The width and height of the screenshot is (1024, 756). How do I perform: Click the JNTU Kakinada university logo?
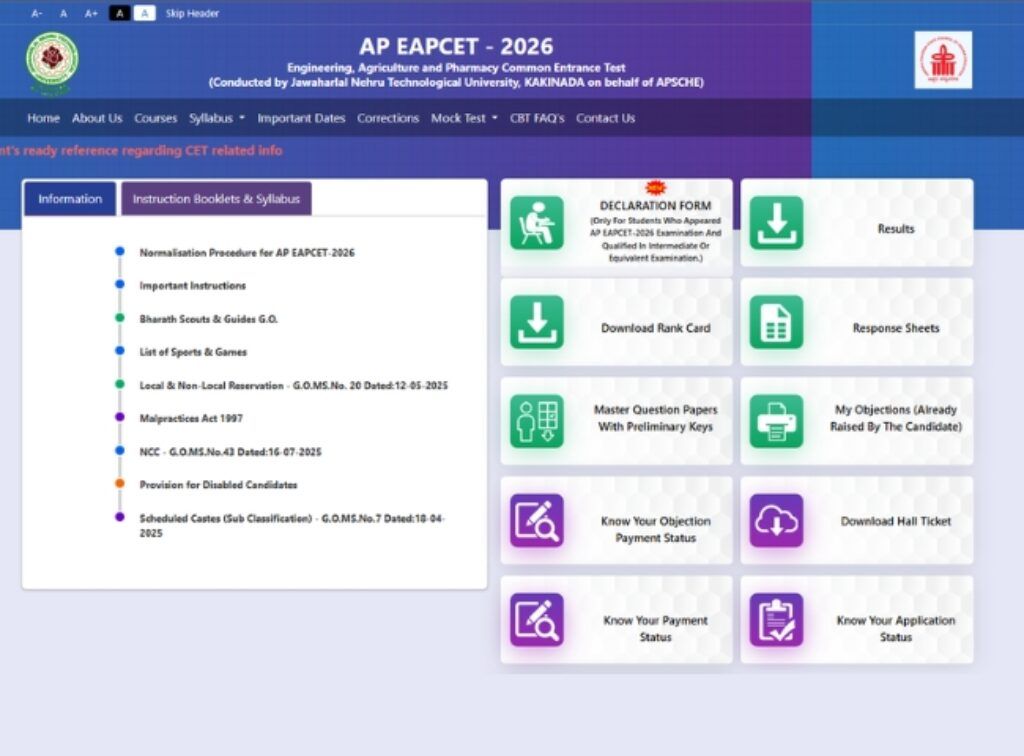pos(52,63)
